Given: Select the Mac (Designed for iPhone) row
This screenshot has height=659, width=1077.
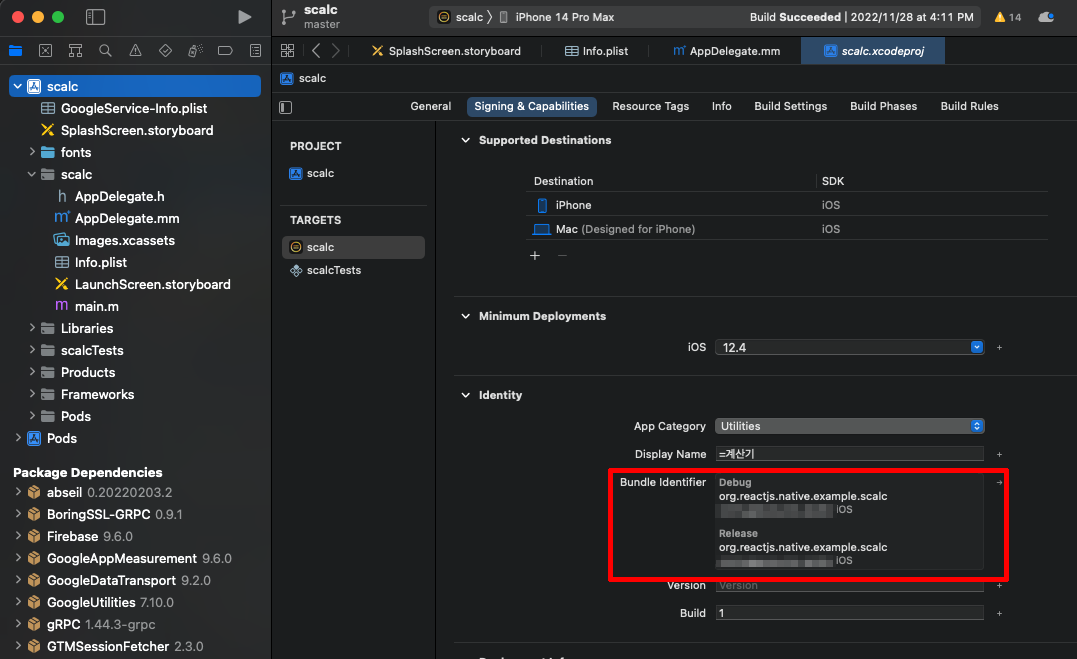Looking at the screenshot, I should (x=786, y=229).
